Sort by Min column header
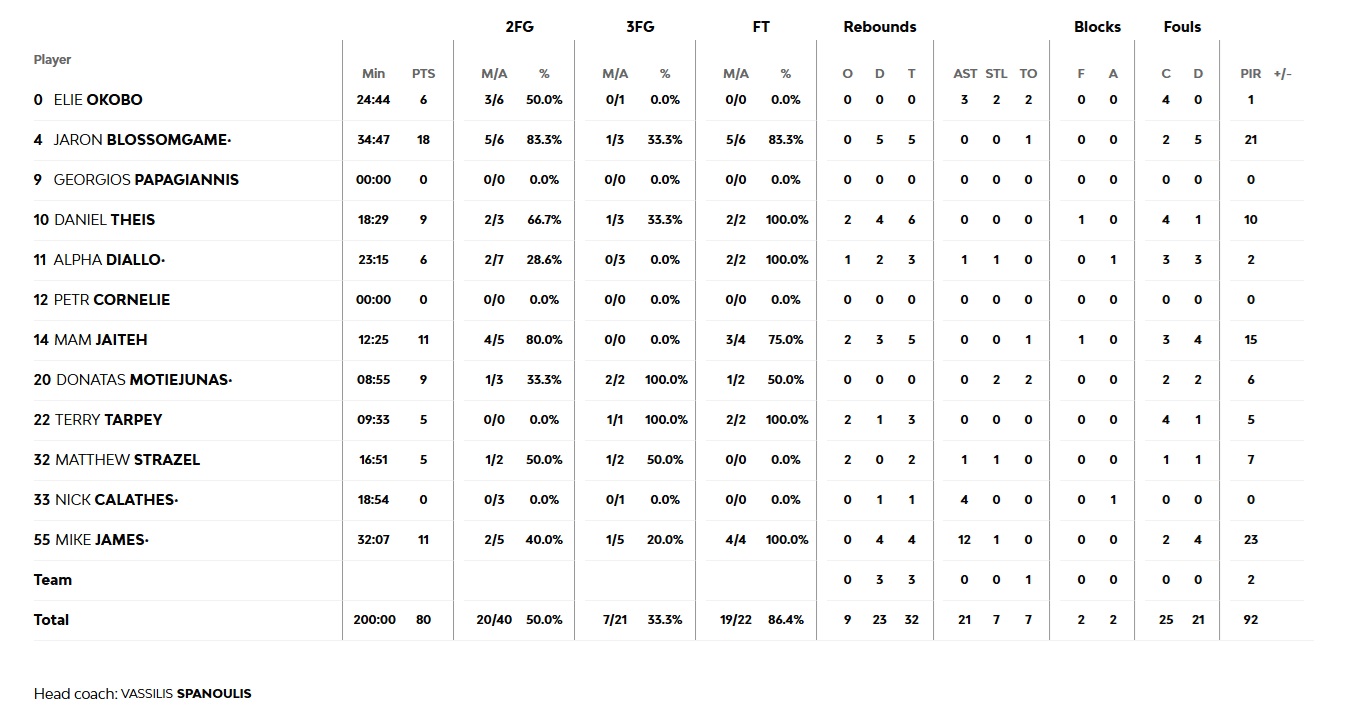The width and height of the screenshot is (1352, 725). point(373,74)
